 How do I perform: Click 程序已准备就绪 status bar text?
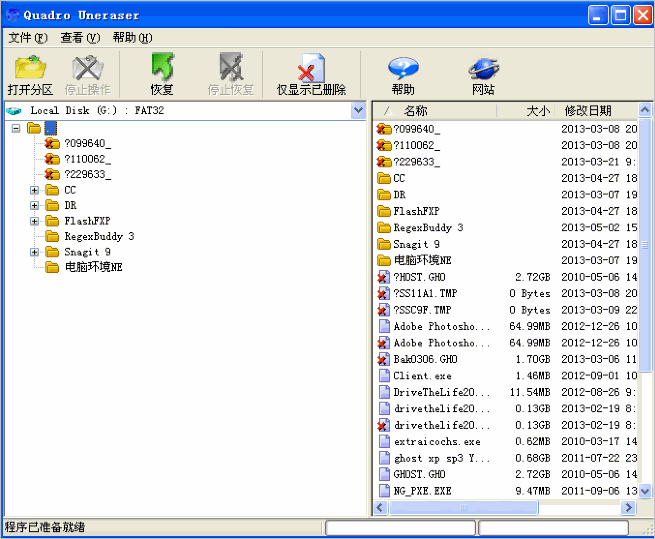coord(45,527)
